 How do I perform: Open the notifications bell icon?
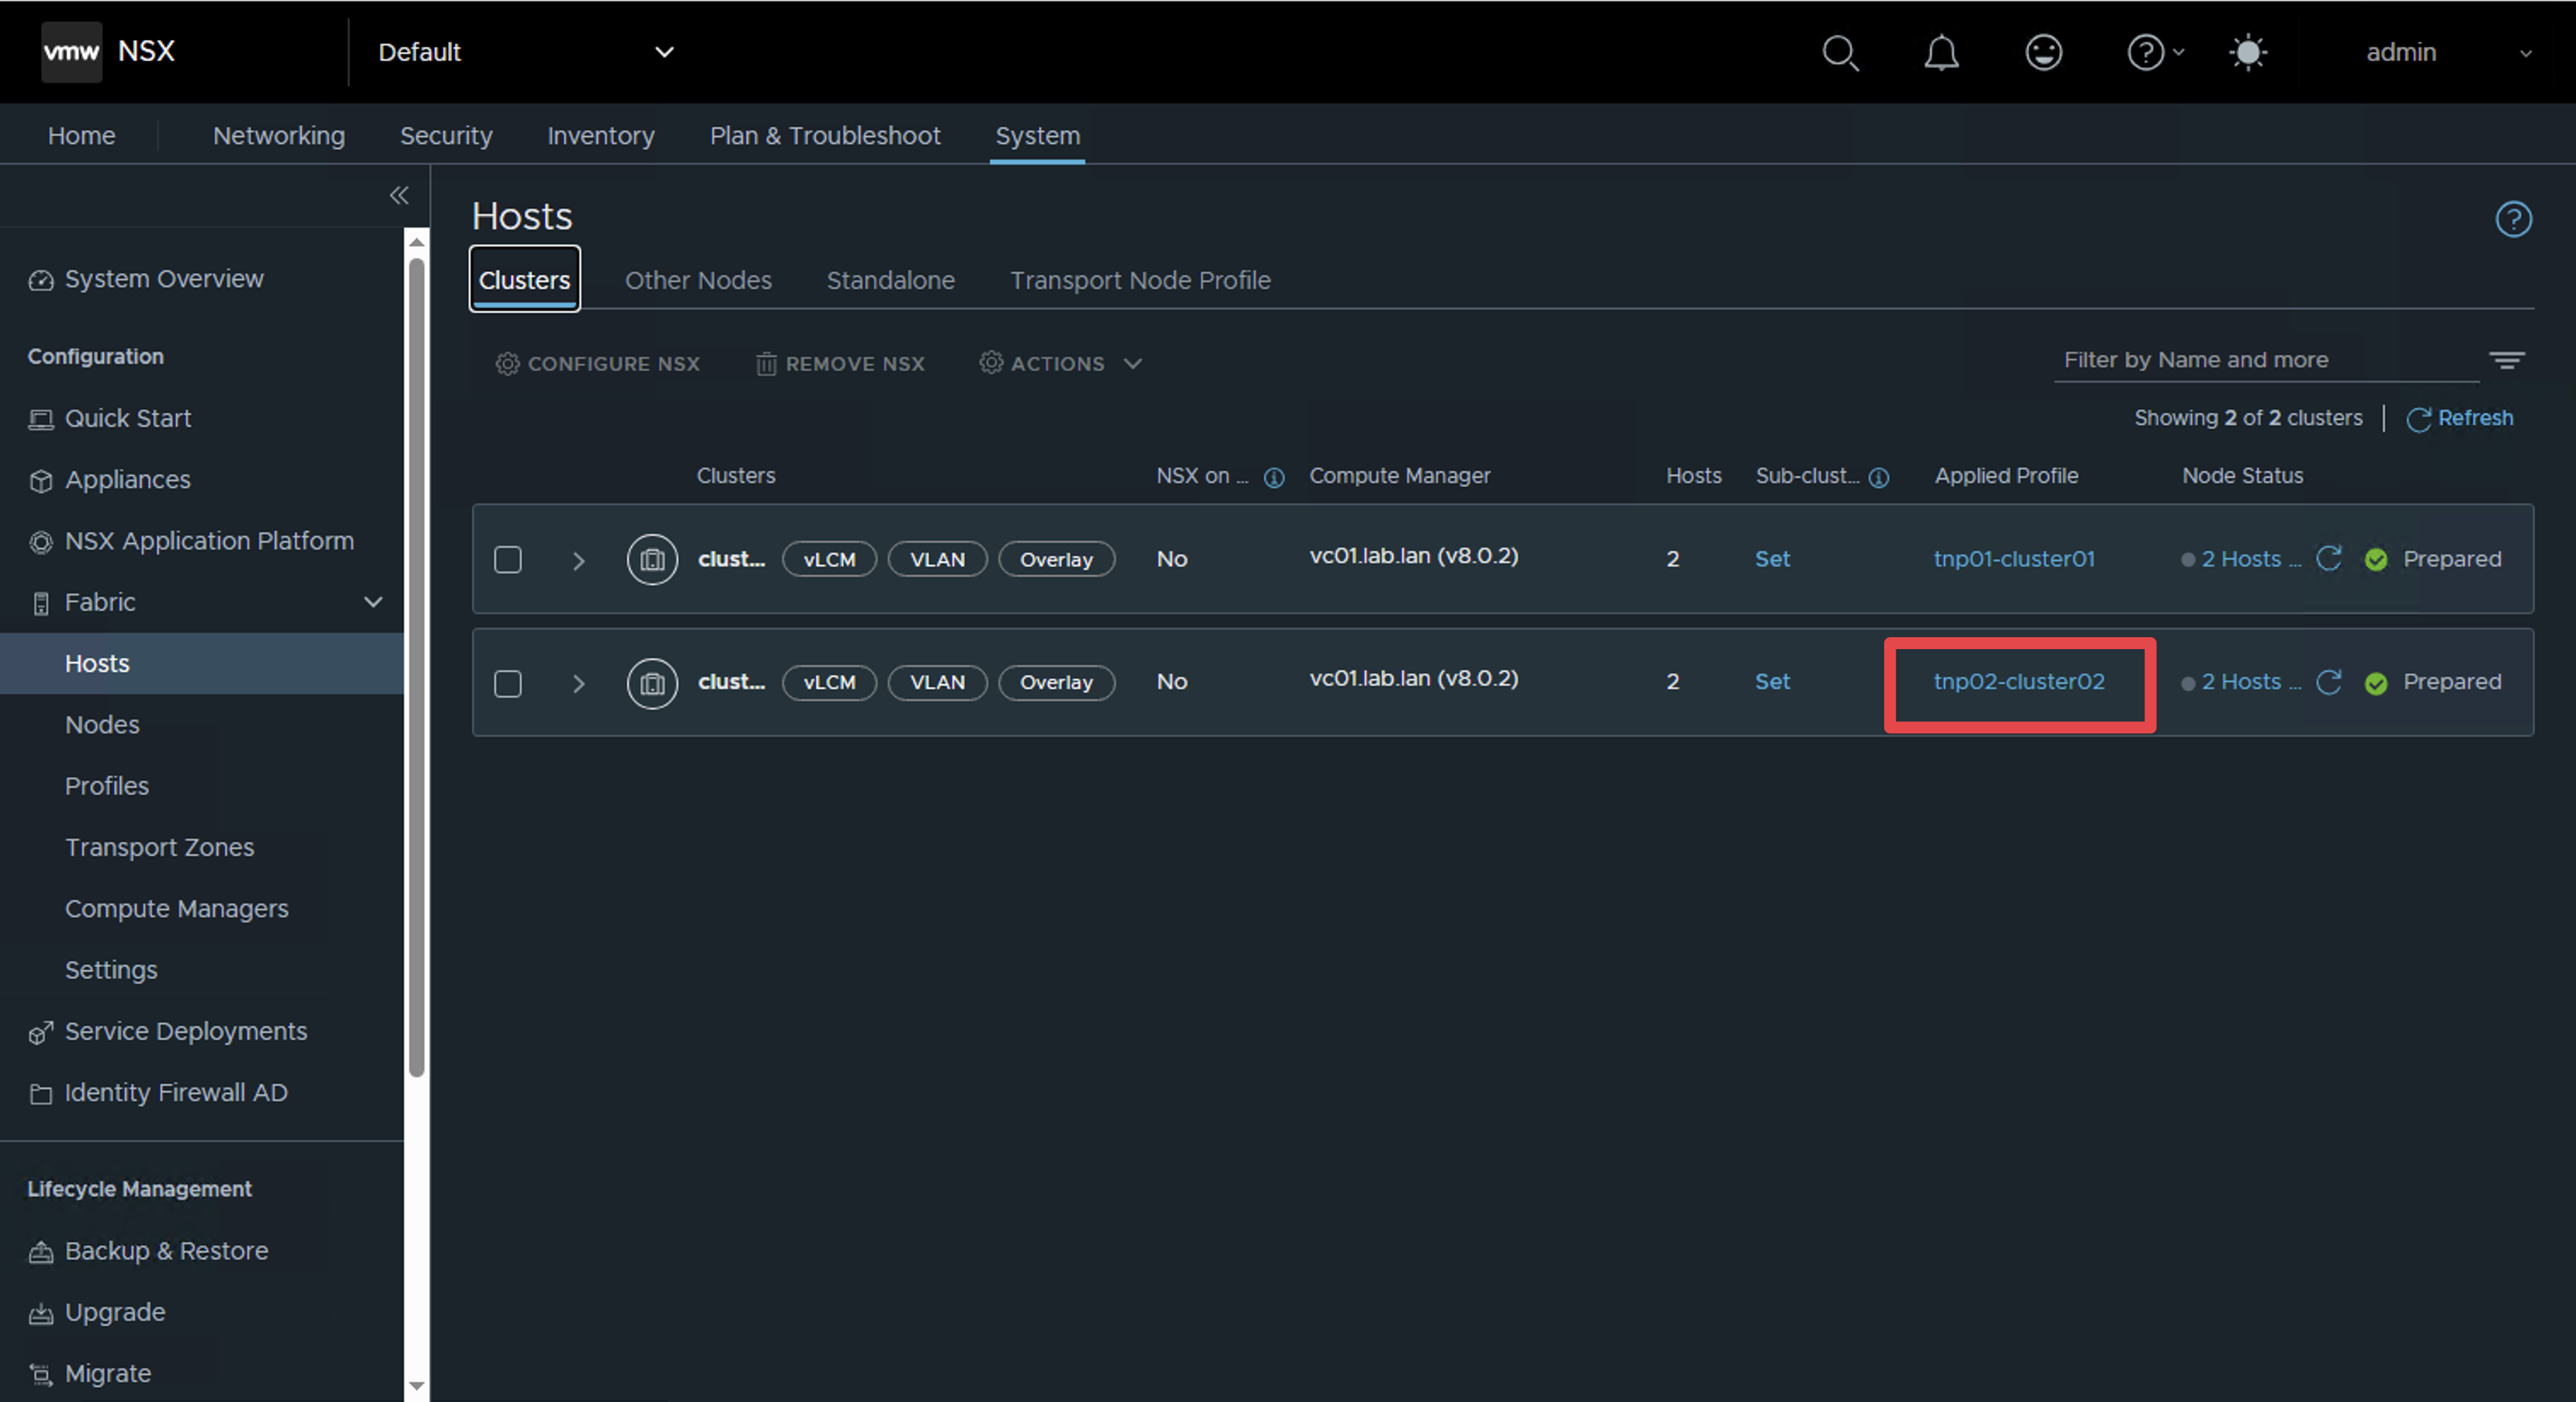pyautogui.click(x=1942, y=53)
